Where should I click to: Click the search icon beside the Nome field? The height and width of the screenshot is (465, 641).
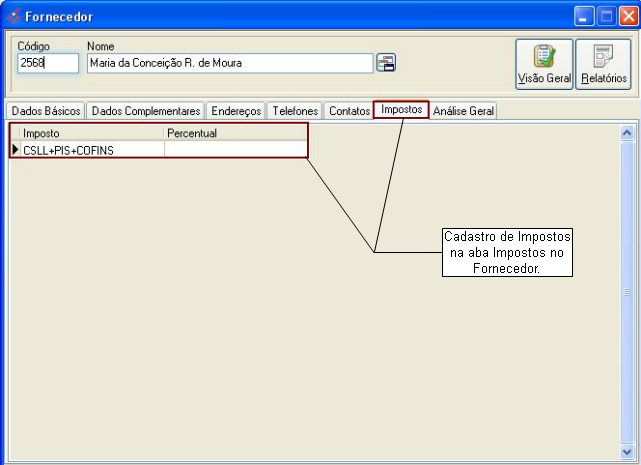point(385,63)
